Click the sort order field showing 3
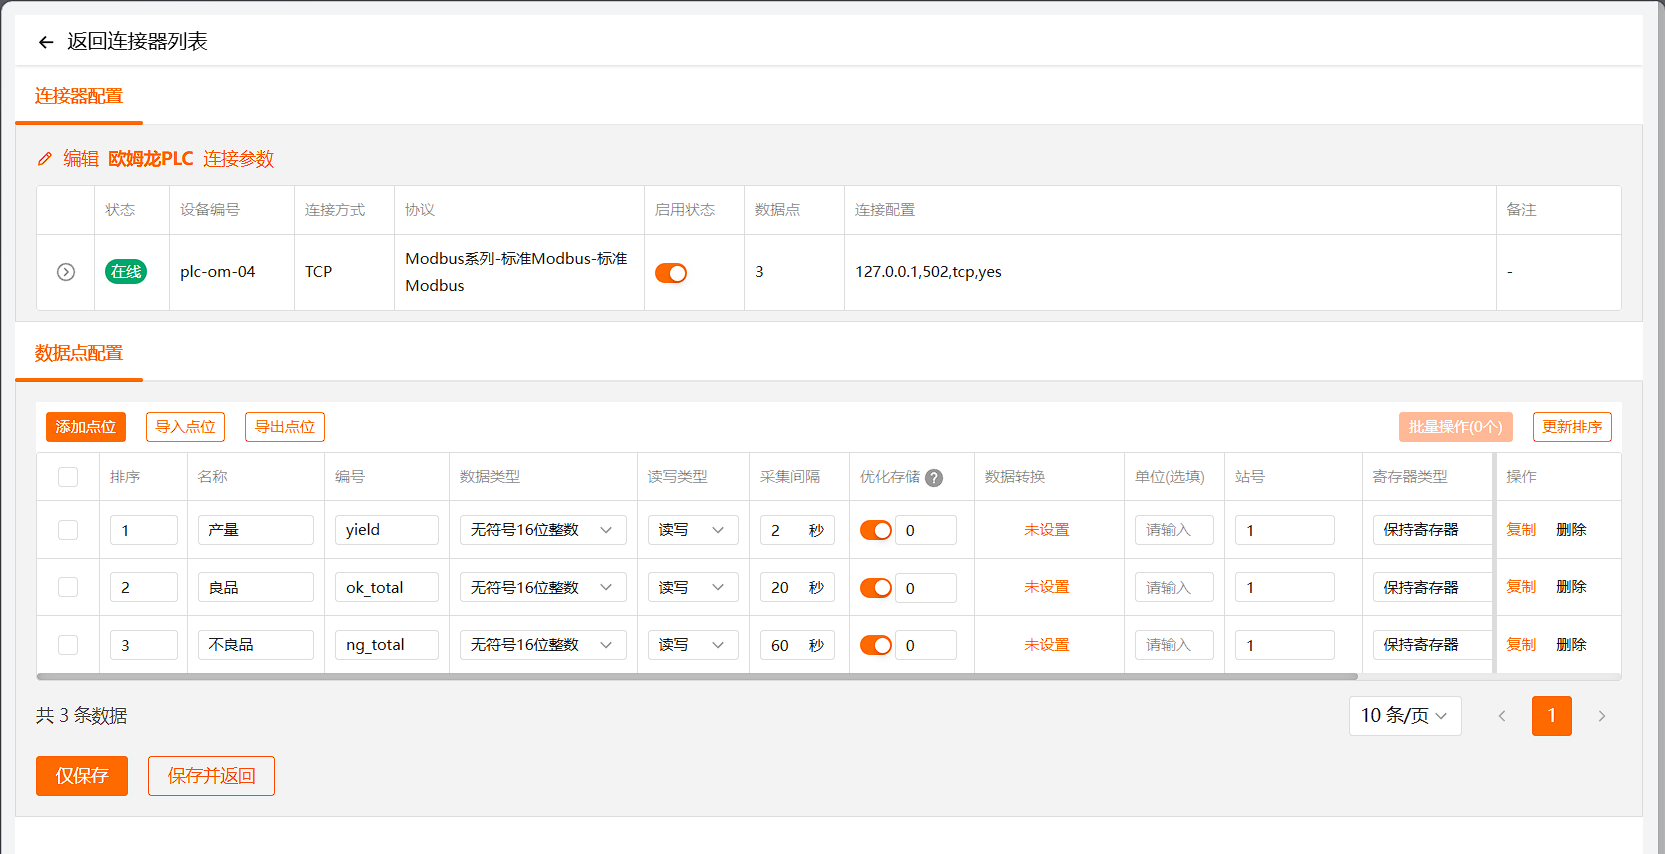 [x=144, y=645]
